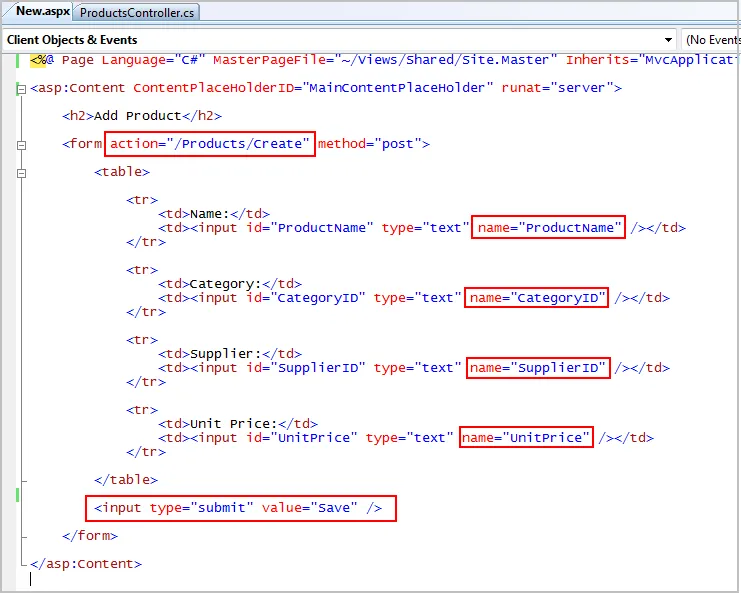
Task: Click the MasterPageFile attribute in Page directive
Action: click(x=385, y=60)
